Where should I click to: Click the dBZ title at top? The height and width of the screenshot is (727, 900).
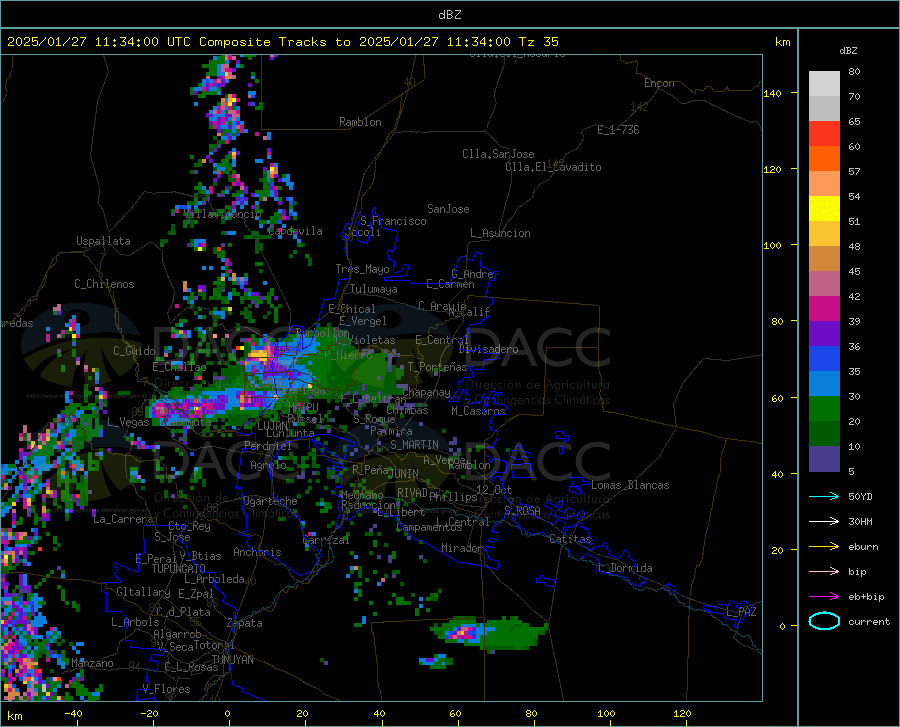click(449, 15)
